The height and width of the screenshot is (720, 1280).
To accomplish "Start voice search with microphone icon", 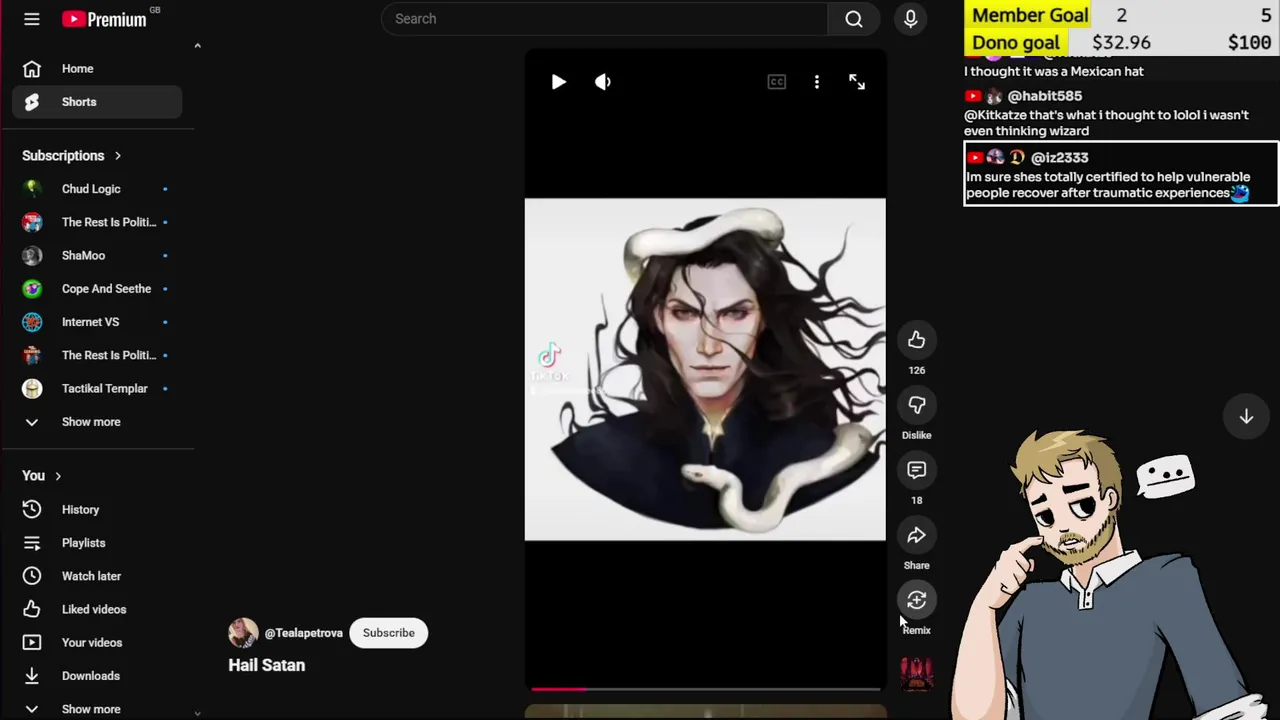I will pyautogui.click(x=910, y=19).
